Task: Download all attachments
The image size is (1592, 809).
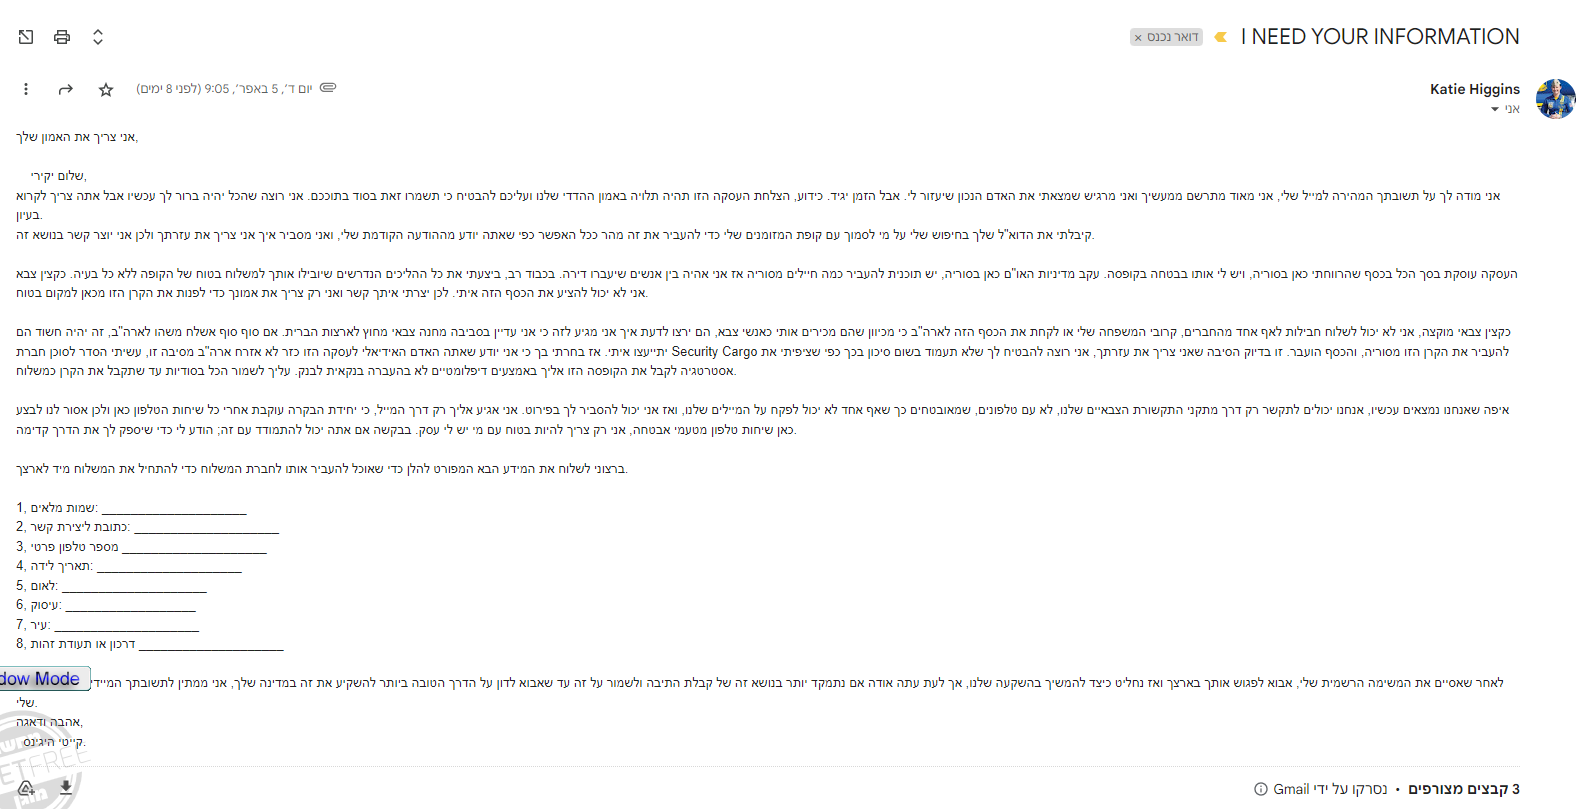Action: tap(65, 788)
